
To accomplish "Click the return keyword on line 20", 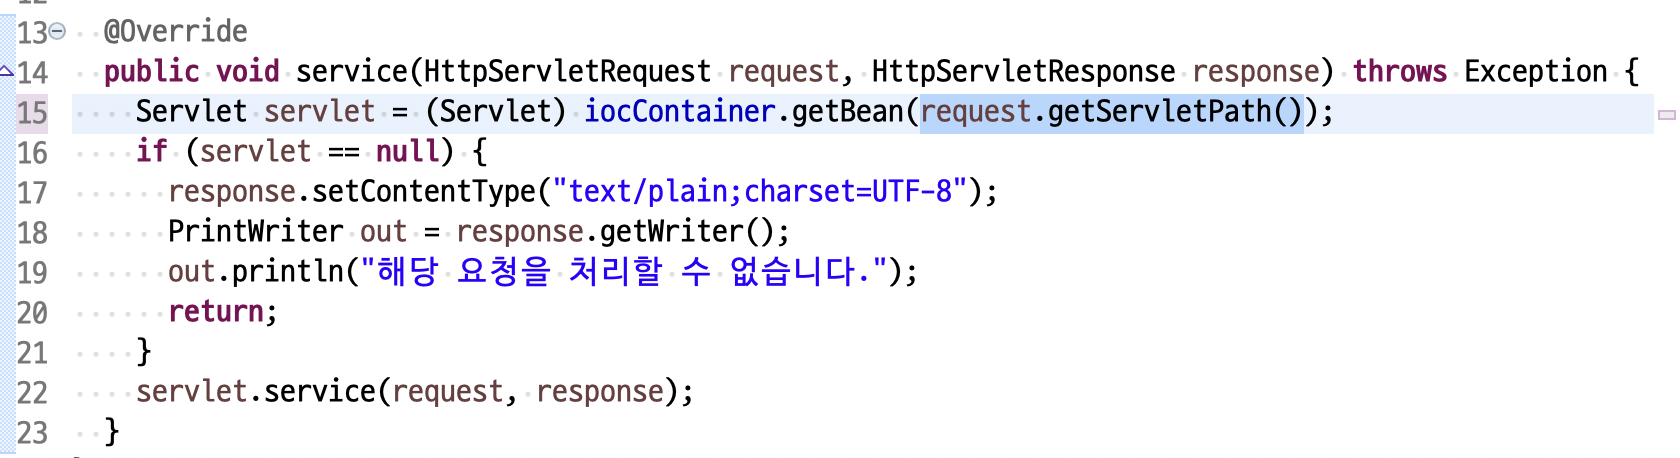I will click(x=216, y=311).
